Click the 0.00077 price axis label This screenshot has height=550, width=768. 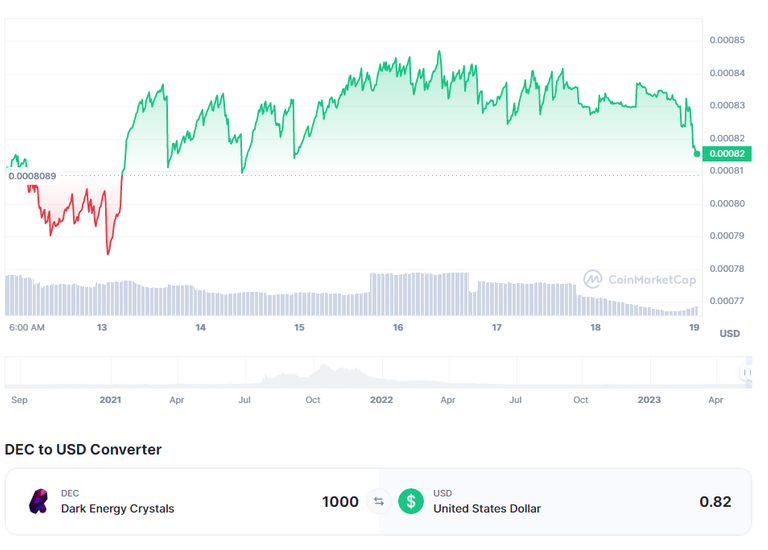point(727,301)
